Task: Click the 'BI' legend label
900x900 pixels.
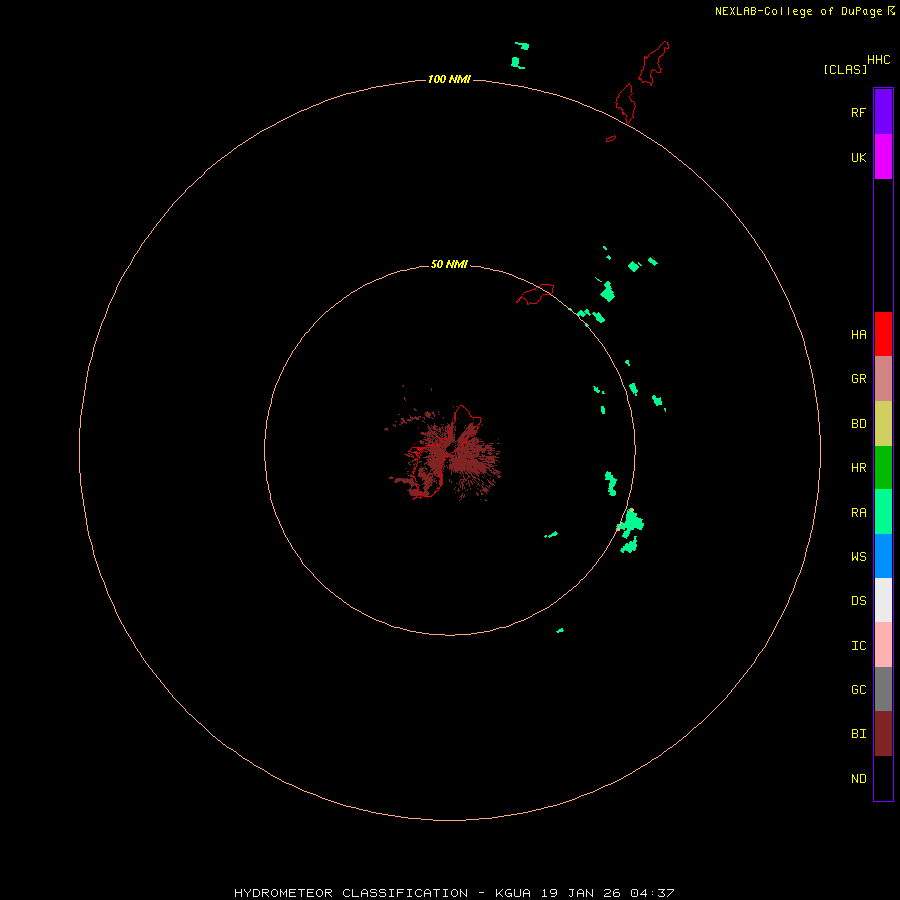Action: [858, 734]
